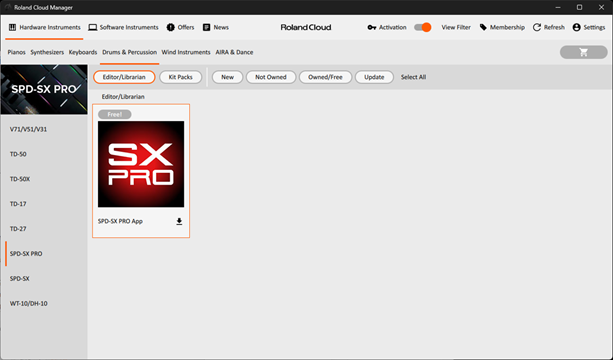Open account Settings
The height and width of the screenshot is (360, 613).
pos(588,27)
